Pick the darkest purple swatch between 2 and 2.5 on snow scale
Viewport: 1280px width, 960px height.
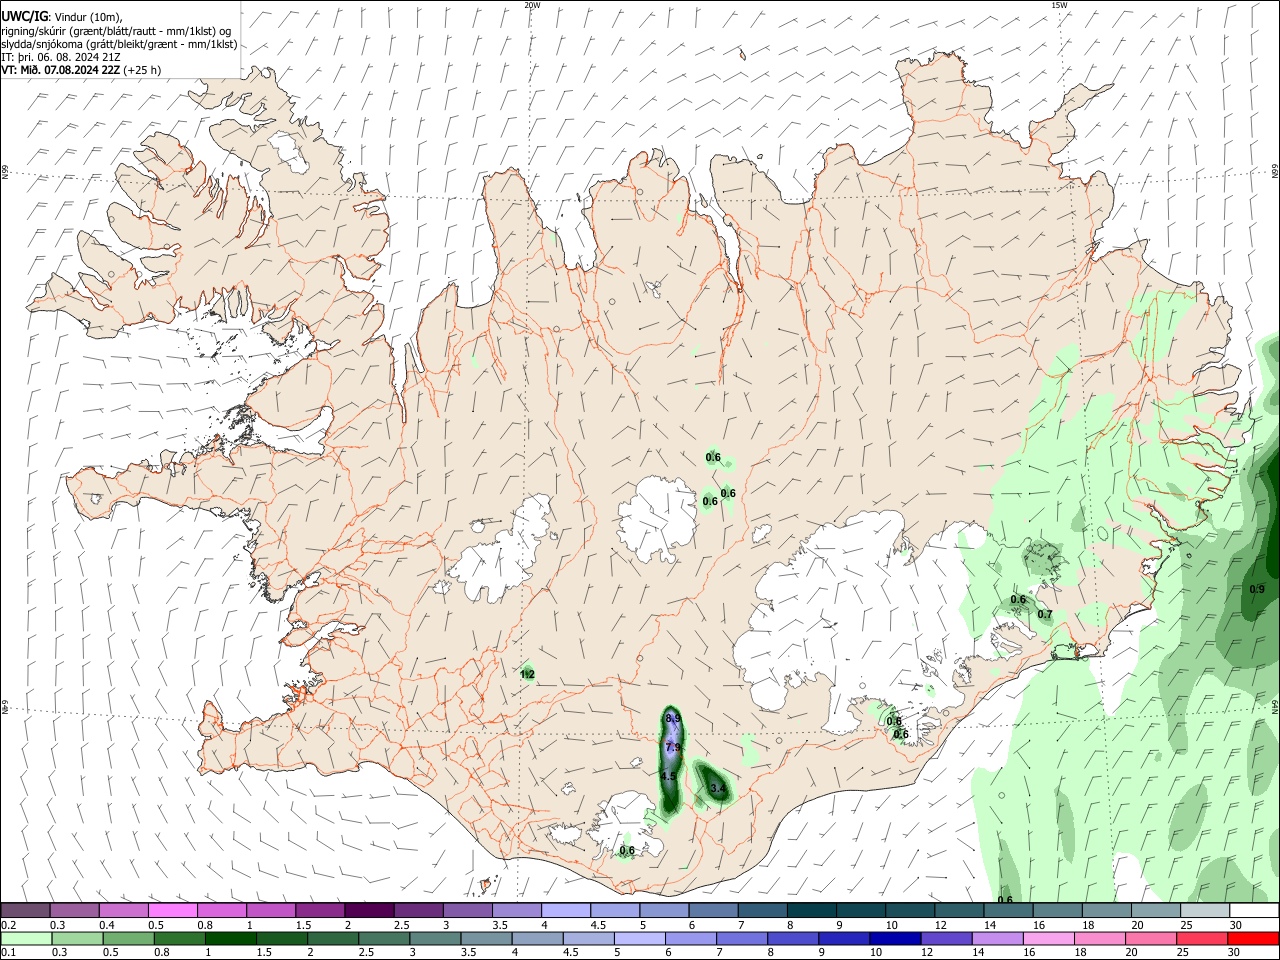tap(369, 910)
